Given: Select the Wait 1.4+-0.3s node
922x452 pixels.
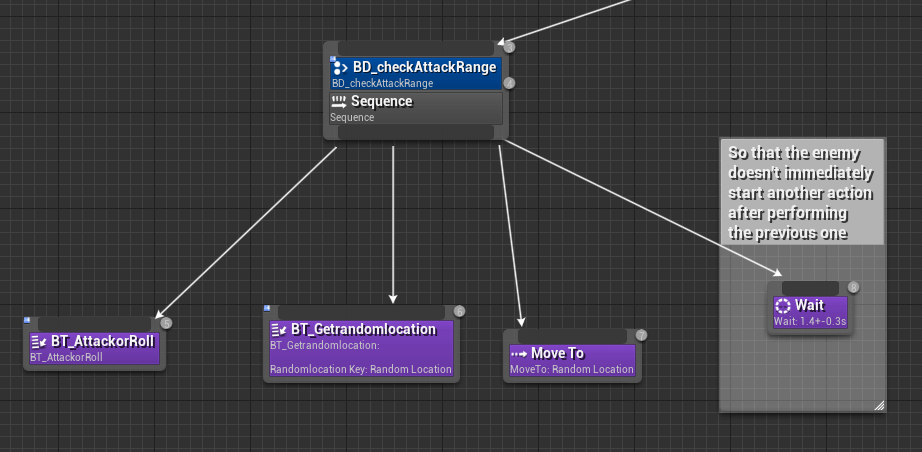Looking at the screenshot, I should [810, 312].
